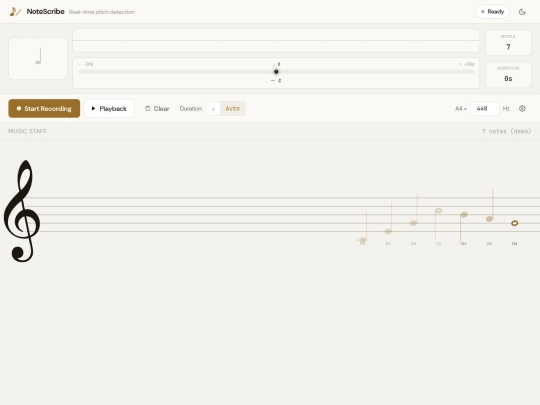Viewport: 540px width, 405px height.
Task: Select the hollow half note fourth on staff
Action: tap(438, 210)
